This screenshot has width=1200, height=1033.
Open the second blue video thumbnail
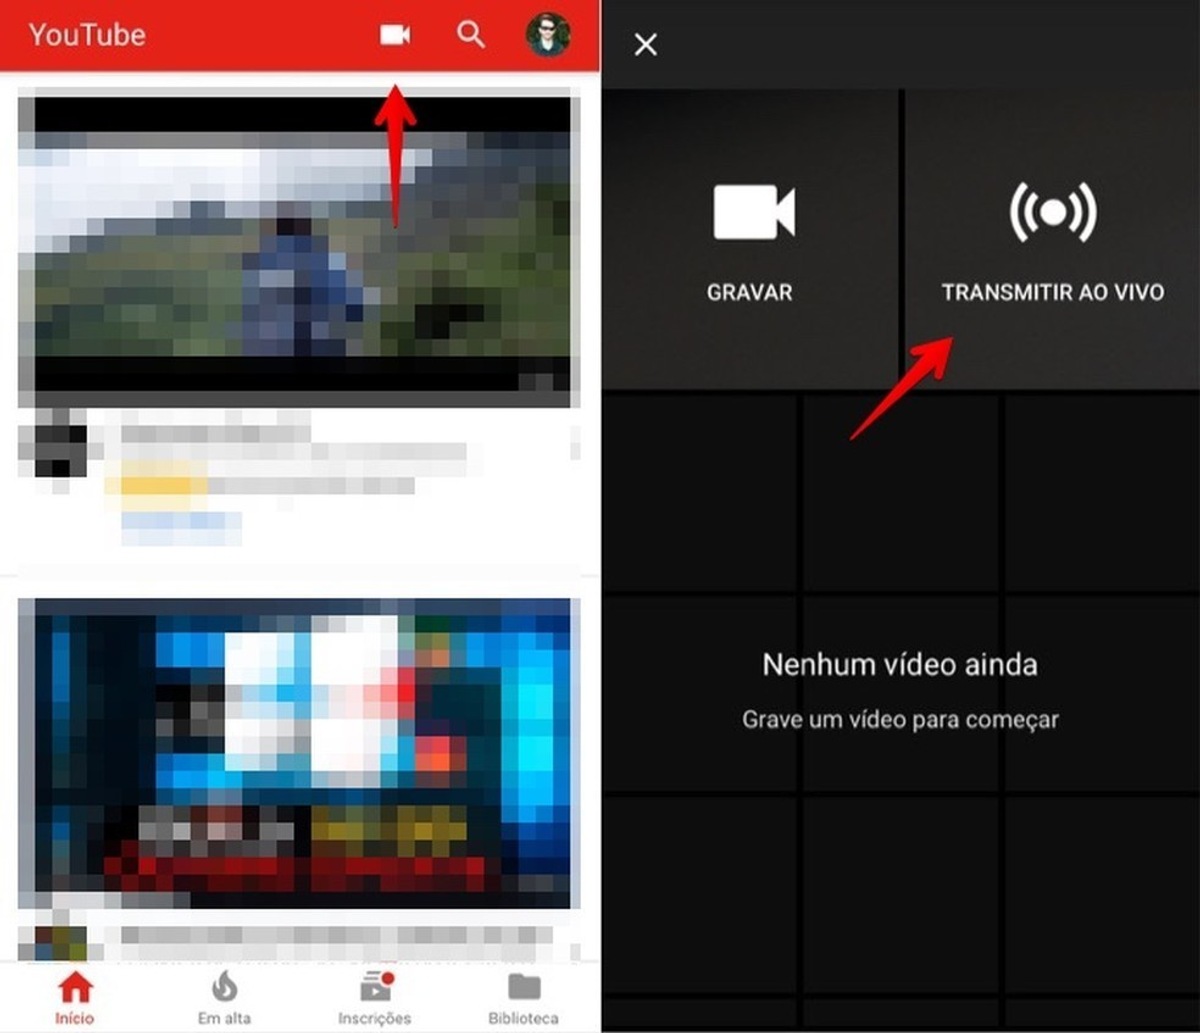tap(295, 752)
